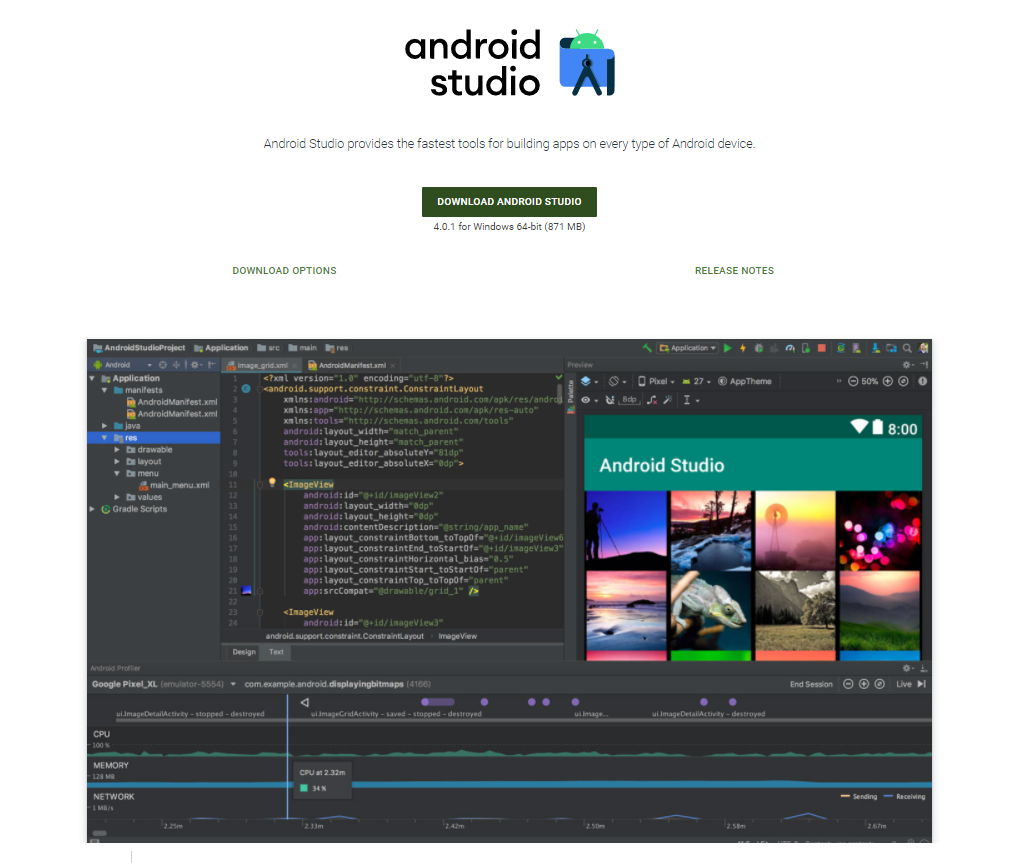
Task: Click the Profile gauge icon
Action: click(790, 348)
